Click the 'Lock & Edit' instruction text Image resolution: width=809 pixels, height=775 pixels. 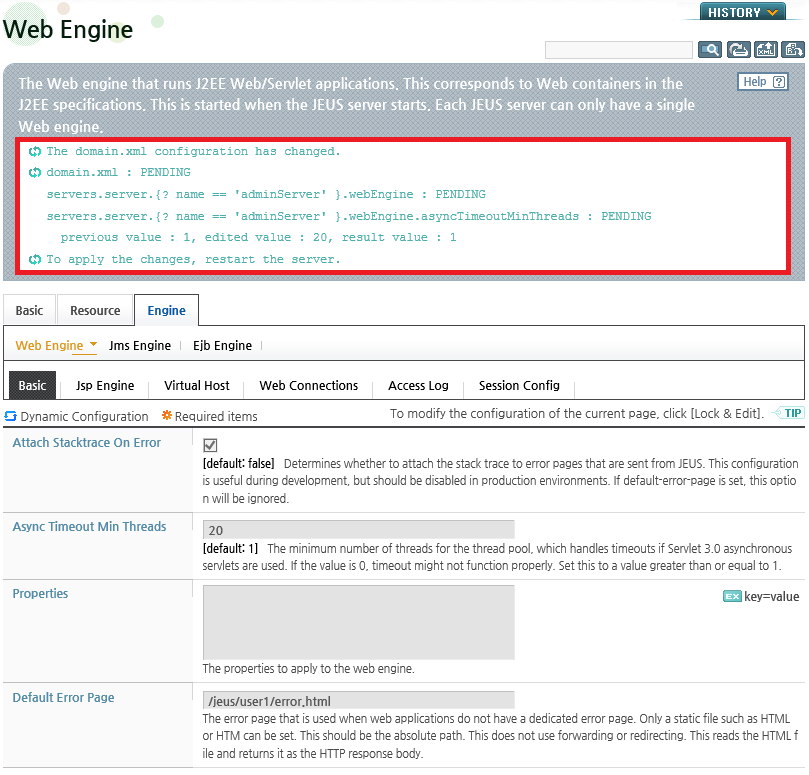(x=576, y=413)
